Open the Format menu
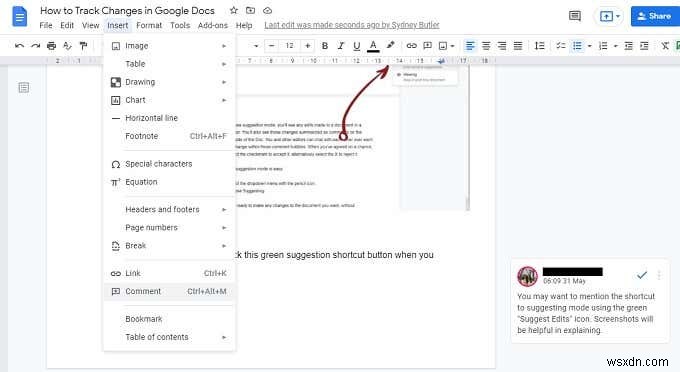Image resolution: width=680 pixels, height=372 pixels. [x=149, y=25]
